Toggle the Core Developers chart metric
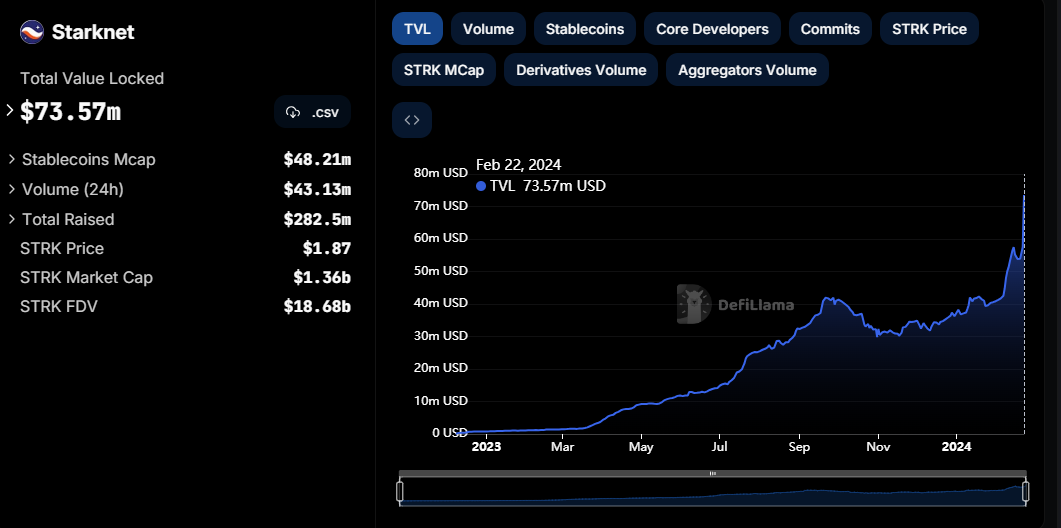Image resolution: width=1061 pixels, height=528 pixels. click(712, 29)
